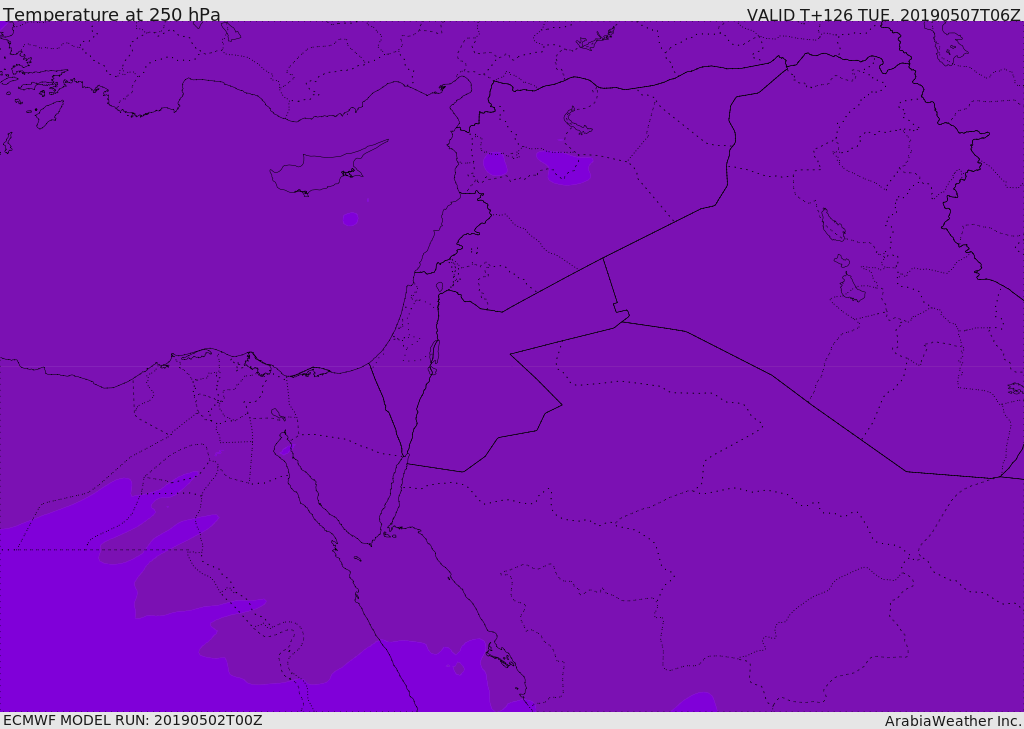Image resolution: width=1024 pixels, height=729 pixels.
Task: Click Lake Assad in northern Syria
Action: click(575, 122)
